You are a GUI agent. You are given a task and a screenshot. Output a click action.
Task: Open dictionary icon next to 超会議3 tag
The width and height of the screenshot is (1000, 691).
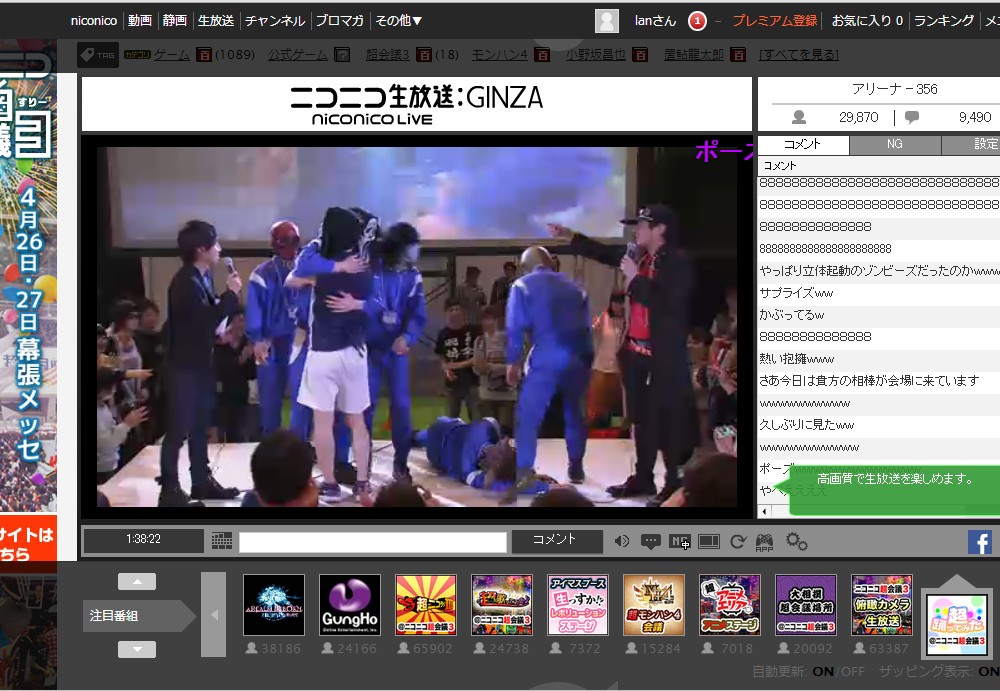(423, 55)
